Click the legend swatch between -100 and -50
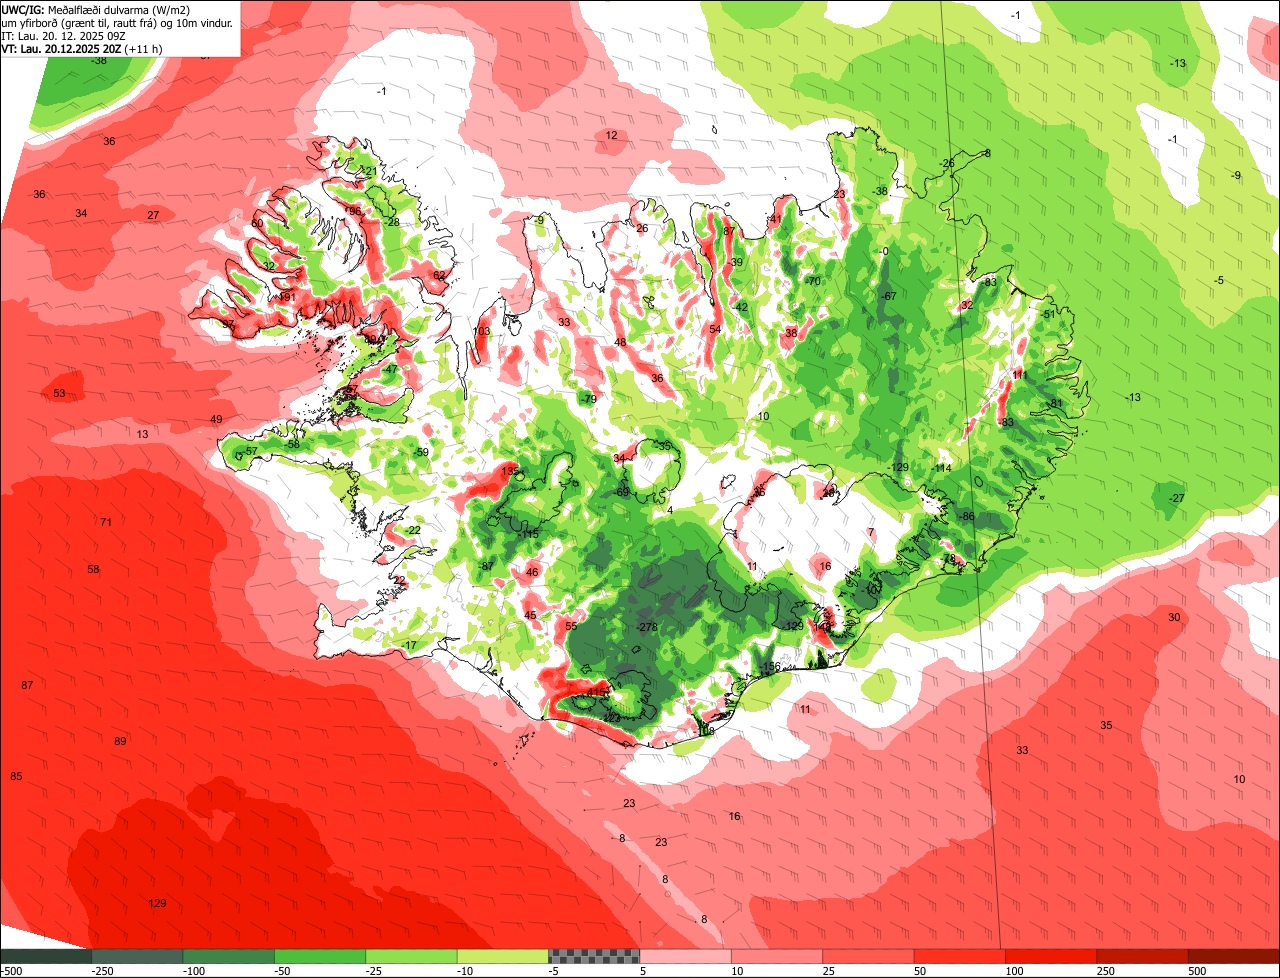This screenshot has width=1280, height=978. pyautogui.click(x=228, y=956)
